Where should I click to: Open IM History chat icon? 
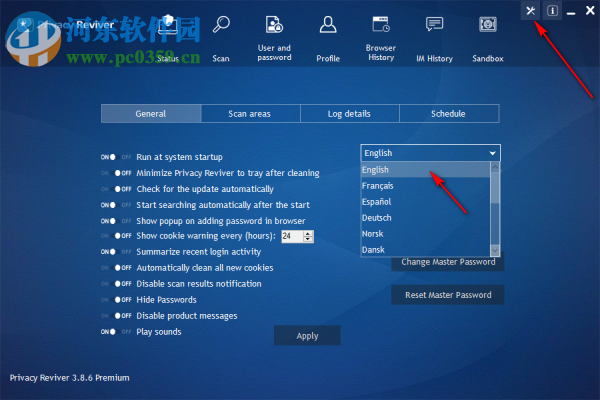(434, 24)
